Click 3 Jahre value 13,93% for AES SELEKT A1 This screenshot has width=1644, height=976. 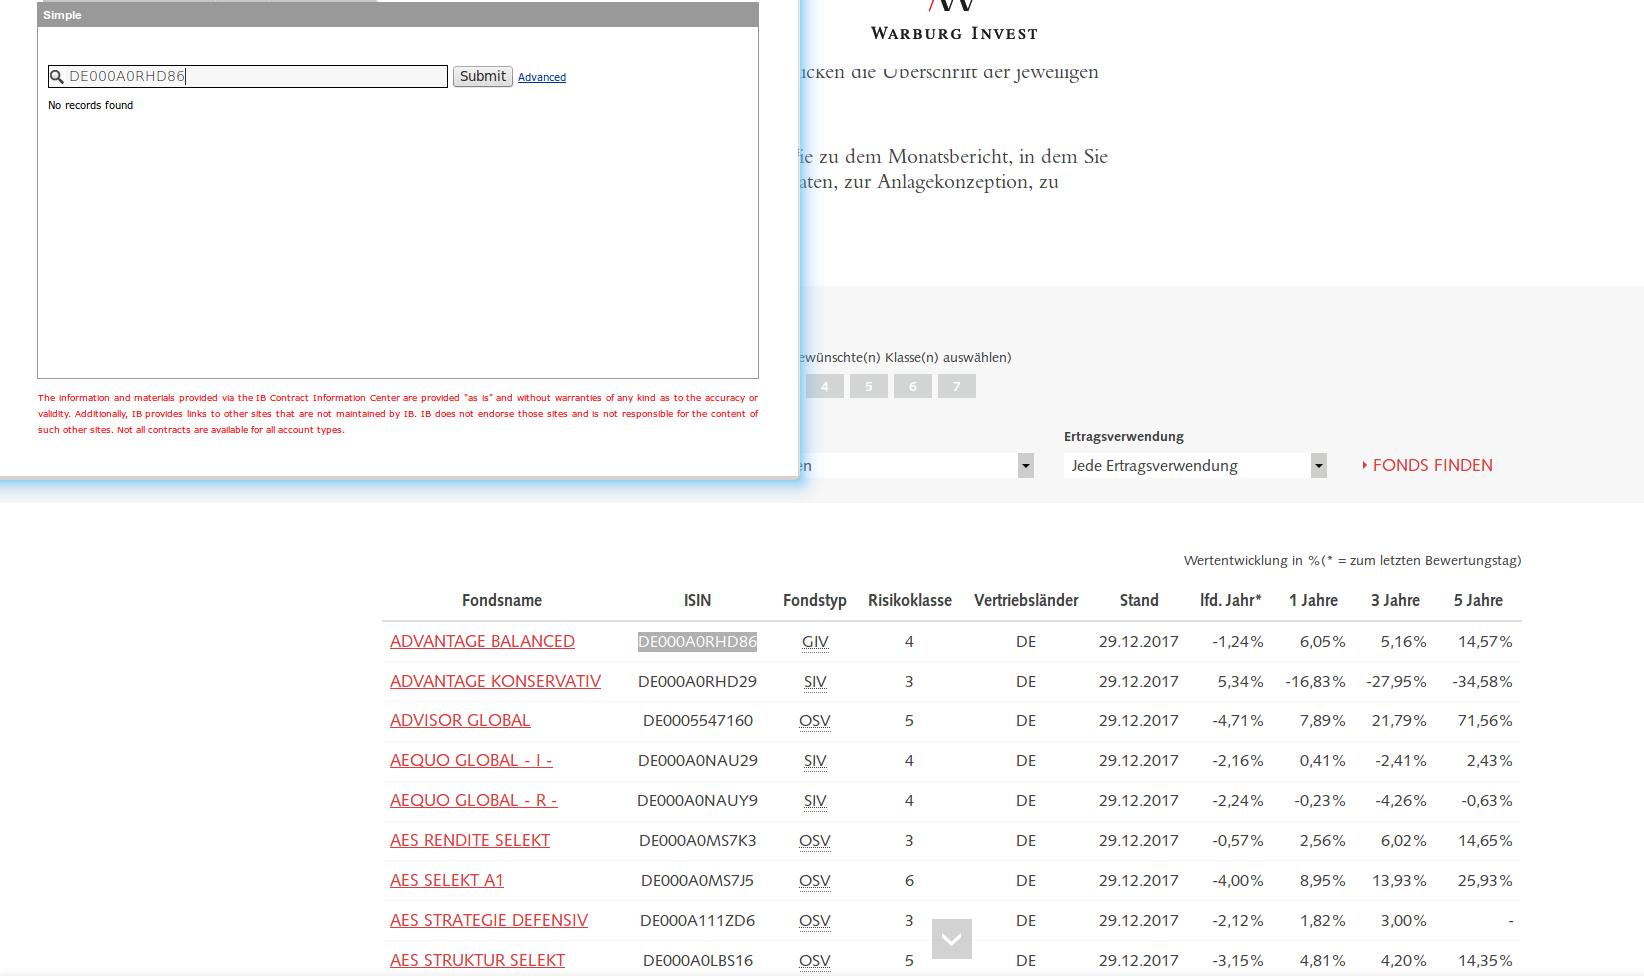click(1400, 880)
